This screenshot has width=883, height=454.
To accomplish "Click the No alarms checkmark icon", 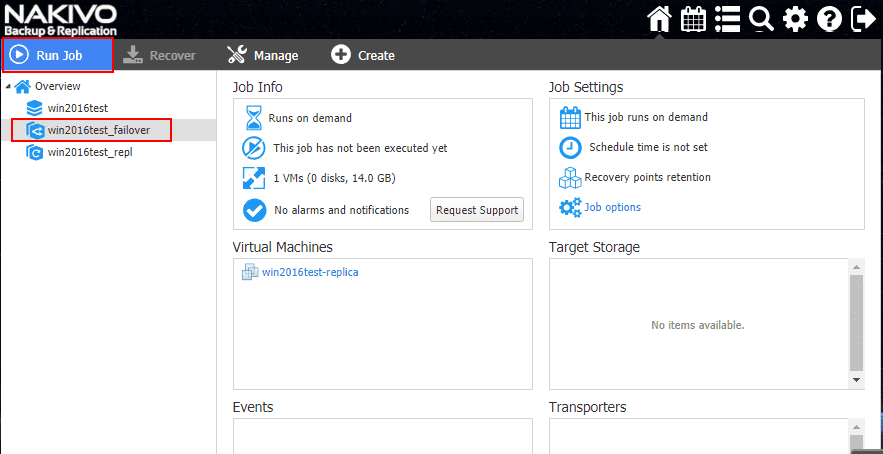I will 254,210.
